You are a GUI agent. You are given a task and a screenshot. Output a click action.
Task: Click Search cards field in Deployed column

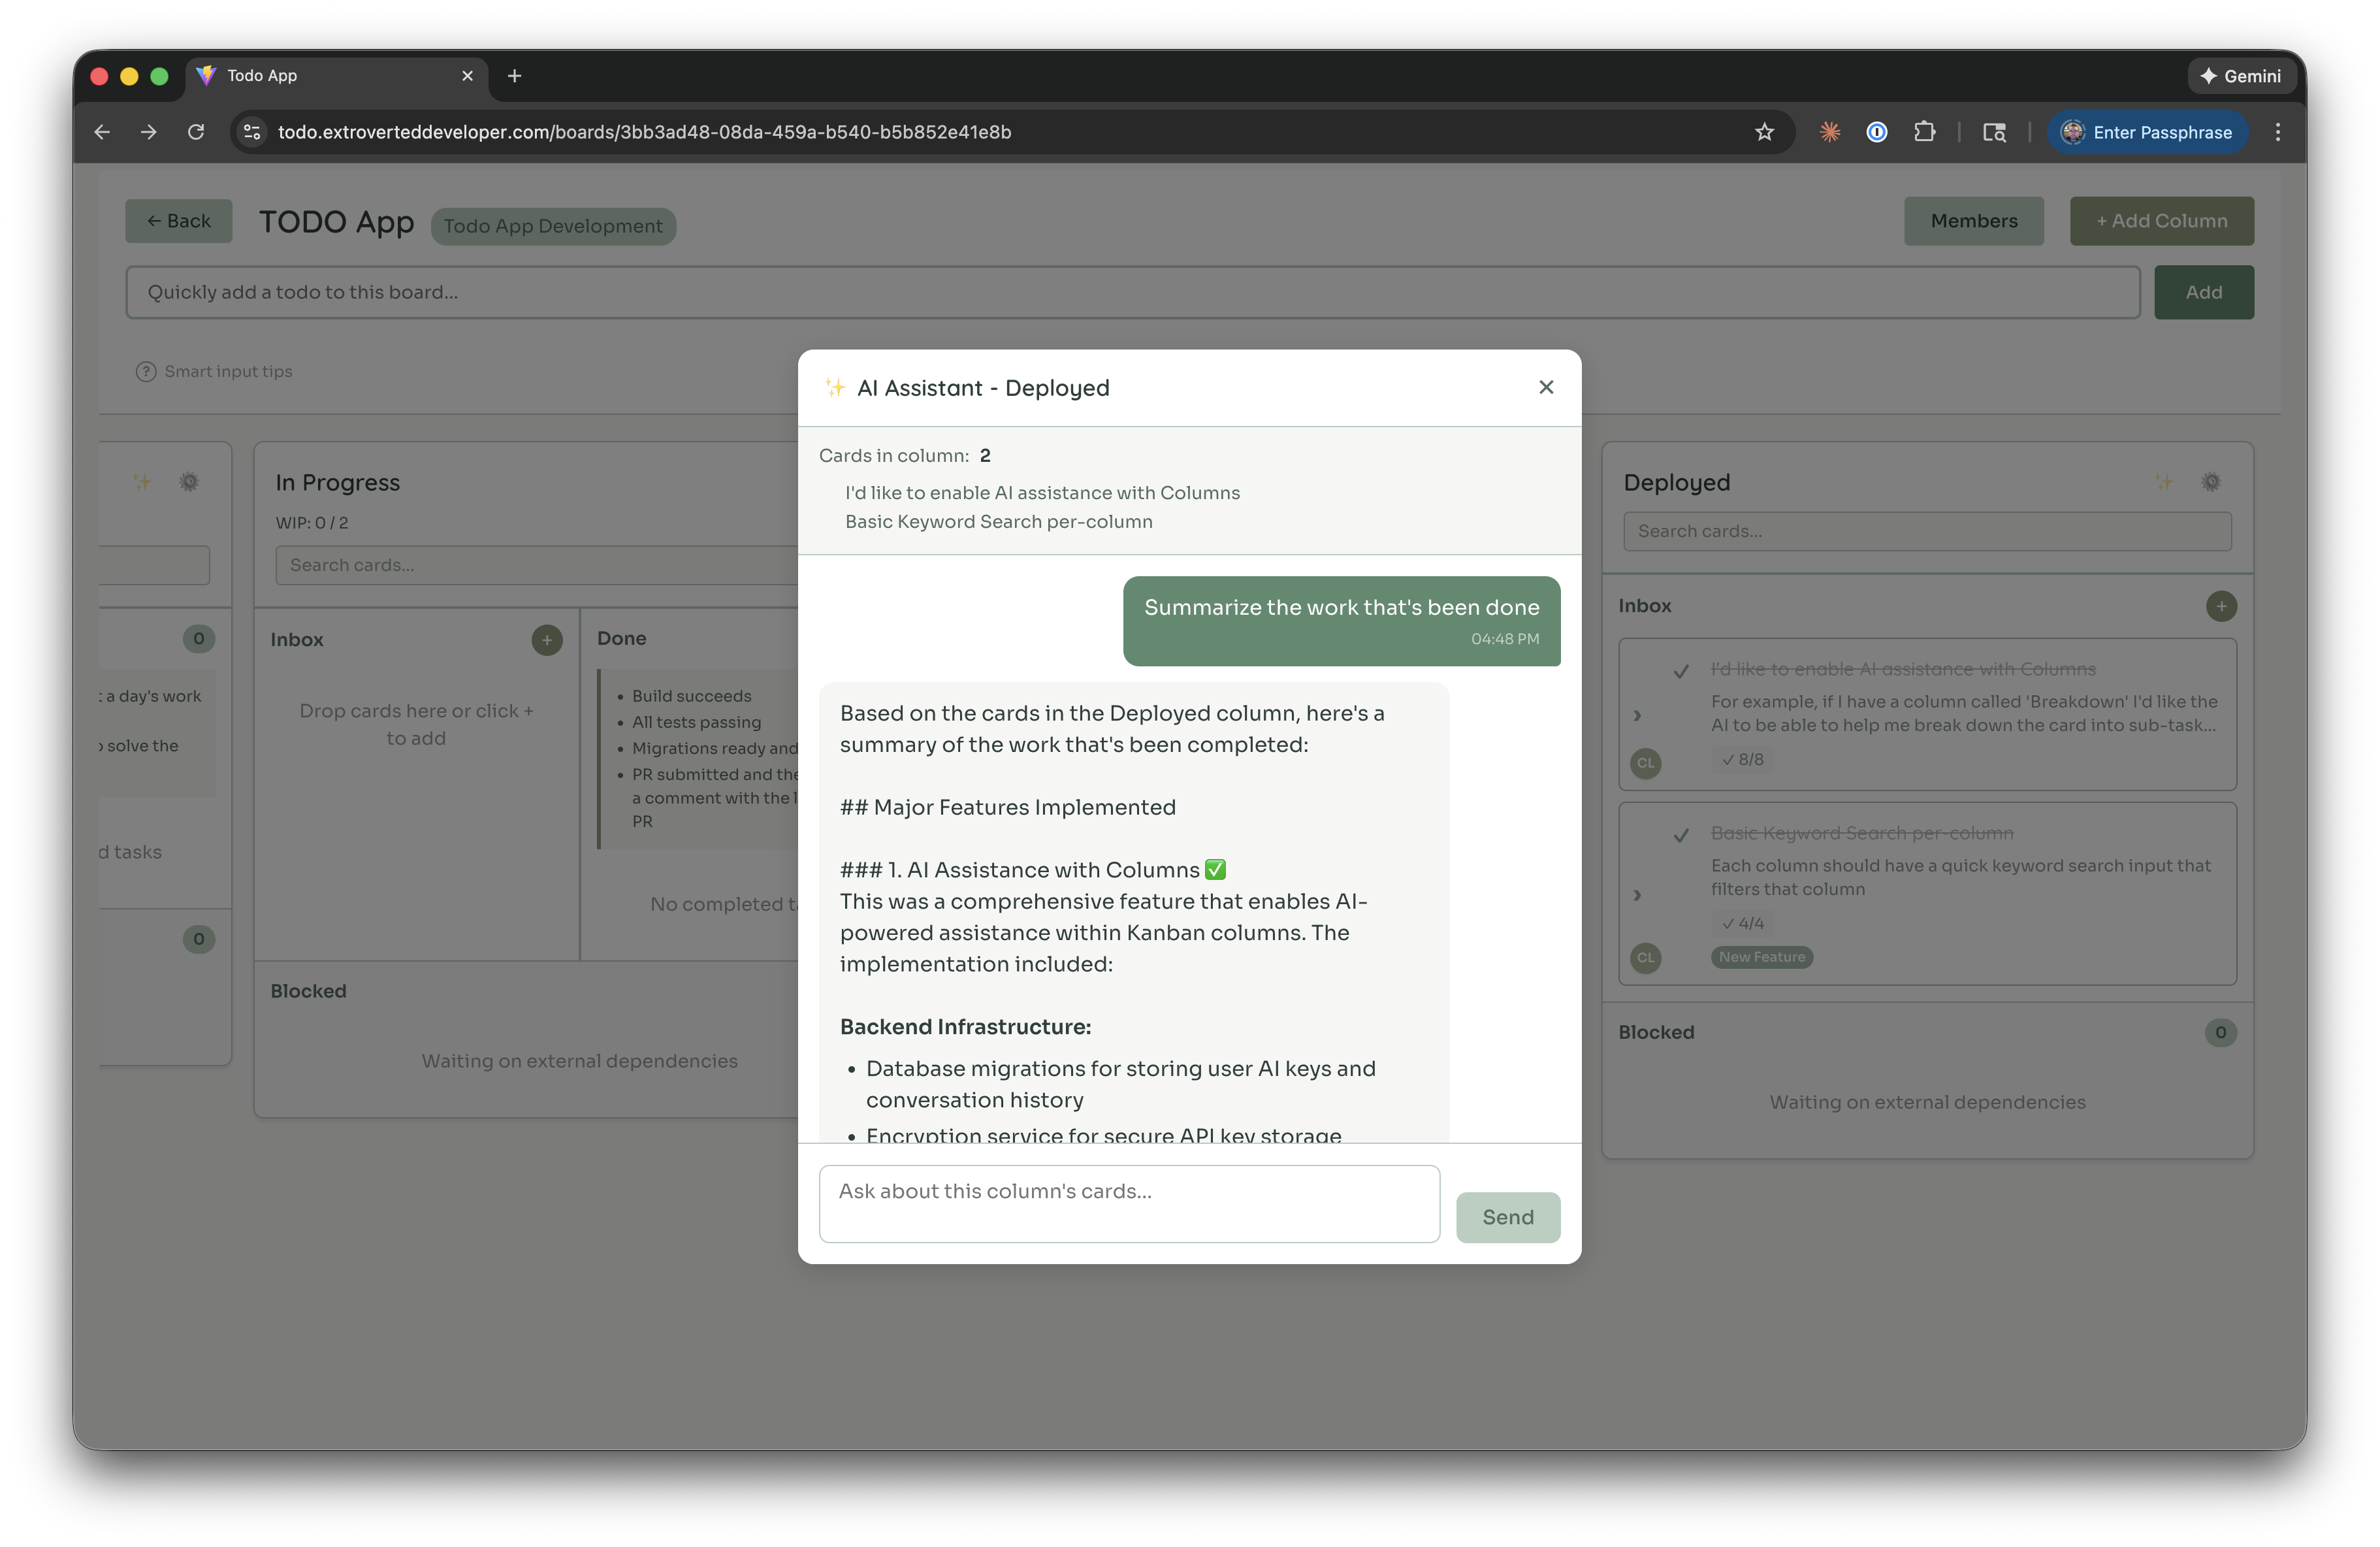[1927, 531]
